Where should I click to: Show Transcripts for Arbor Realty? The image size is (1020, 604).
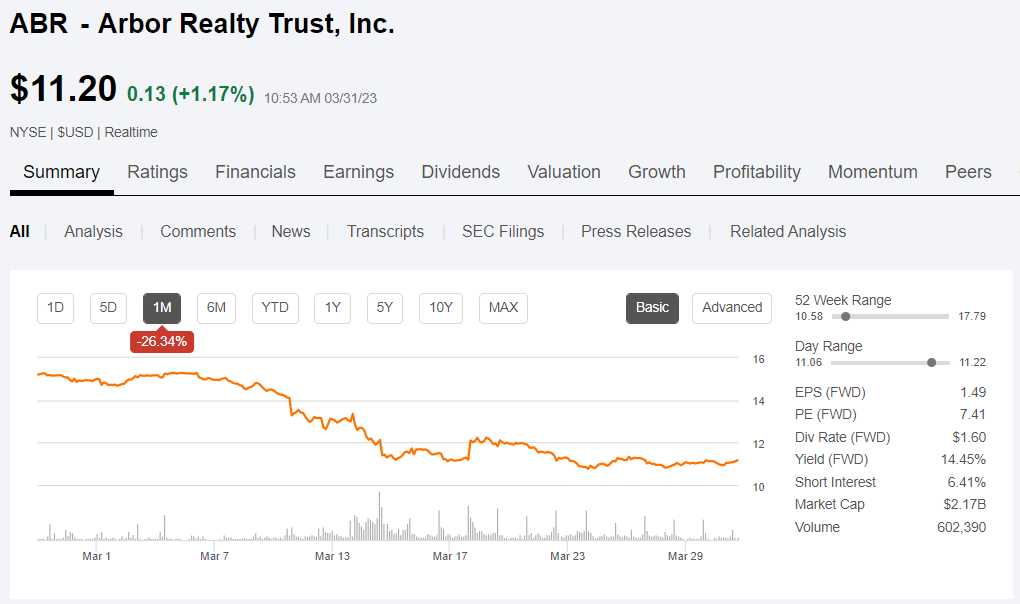[x=385, y=231]
